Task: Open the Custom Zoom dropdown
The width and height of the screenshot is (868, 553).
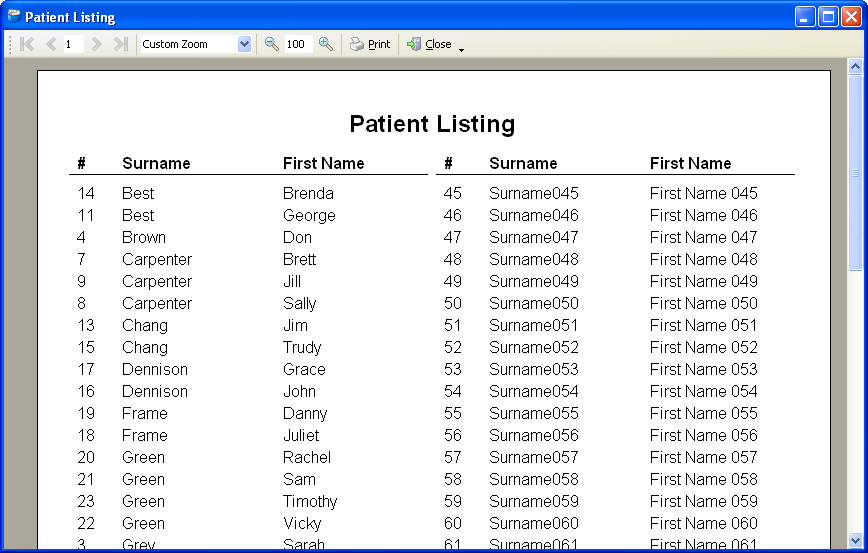Action: pyautogui.click(x=244, y=44)
